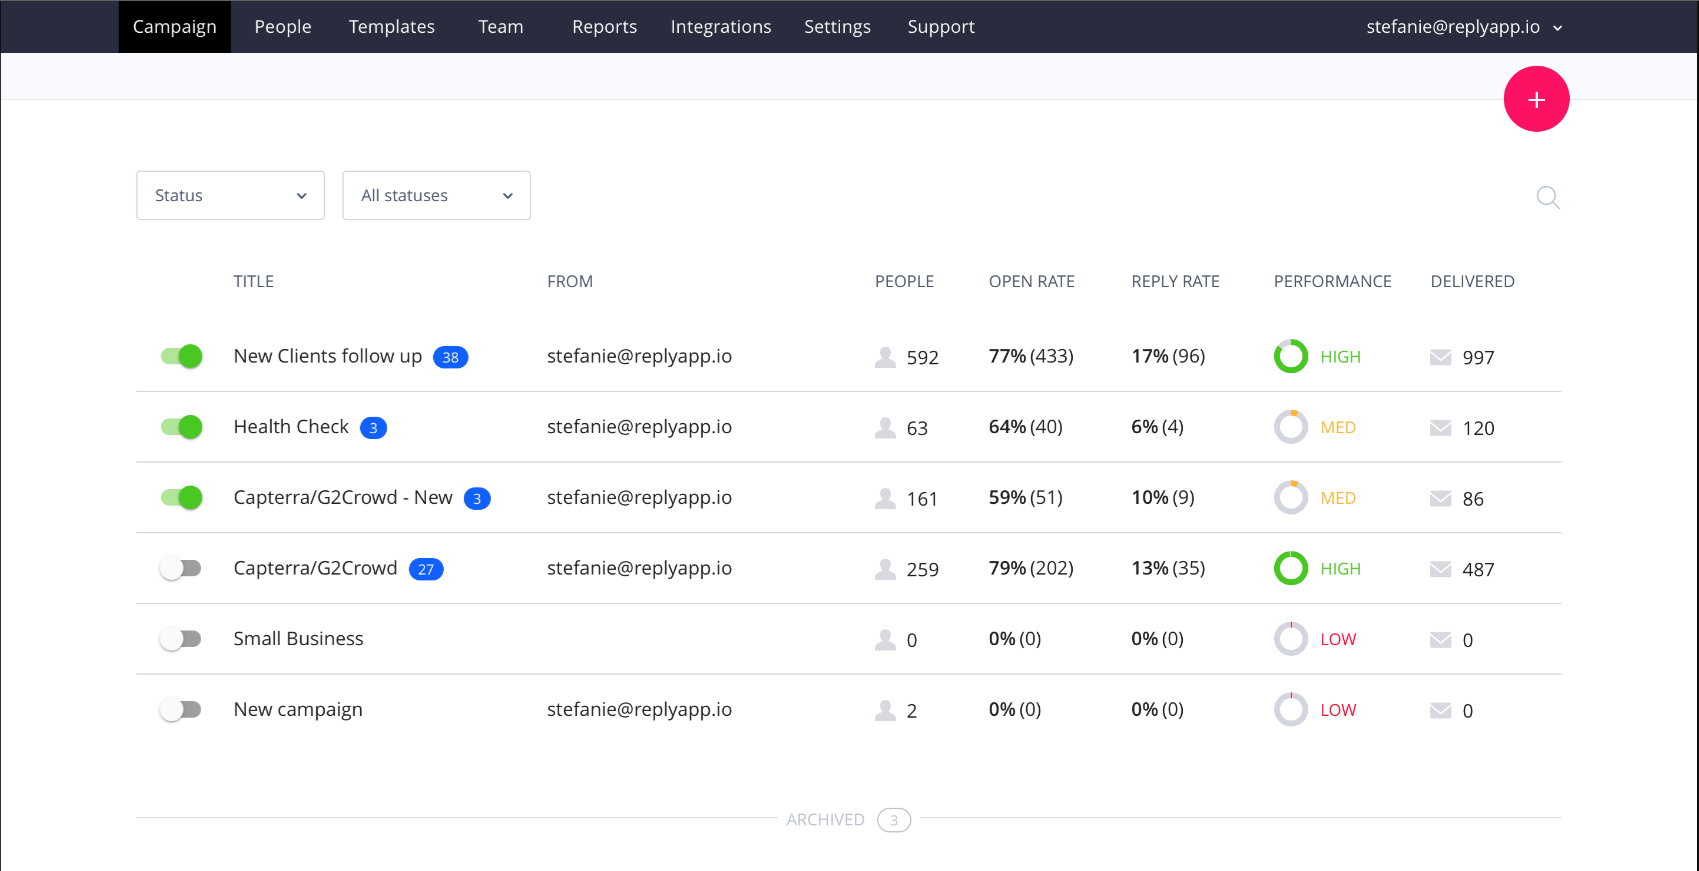This screenshot has width=1699, height=871.
Task: Click HIGH label in Capterra/G2Crowd row
Action: (1340, 569)
